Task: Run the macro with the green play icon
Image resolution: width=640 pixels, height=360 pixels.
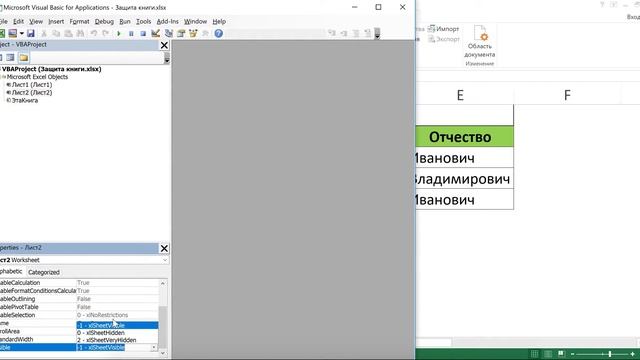Action: pyautogui.click(x=119, y=33)
